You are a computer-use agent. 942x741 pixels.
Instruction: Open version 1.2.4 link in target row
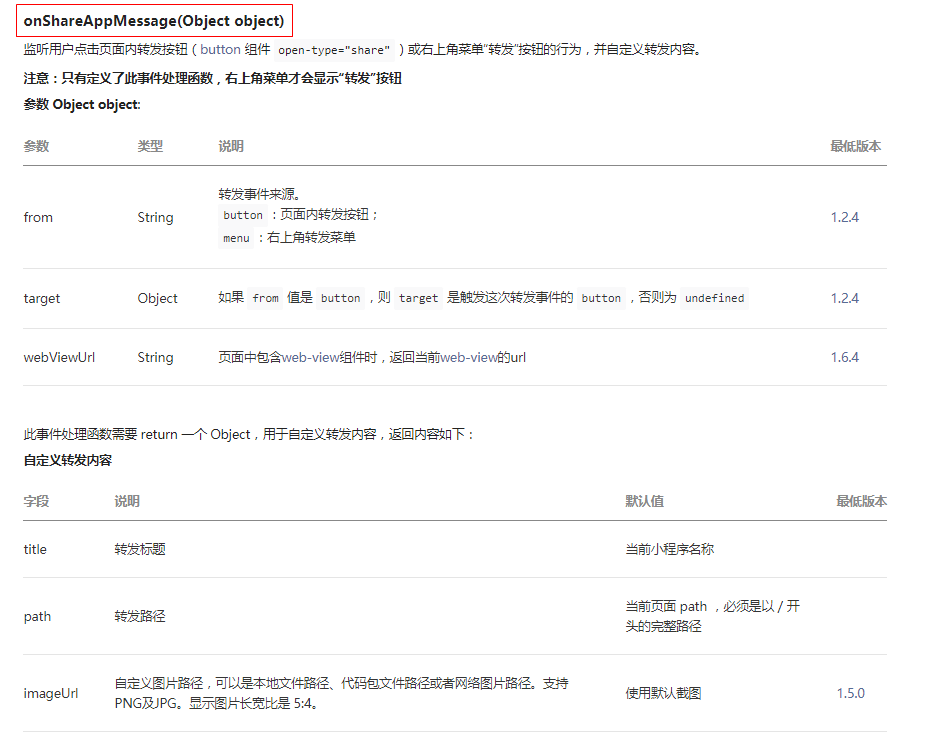(x=845, y=298)
